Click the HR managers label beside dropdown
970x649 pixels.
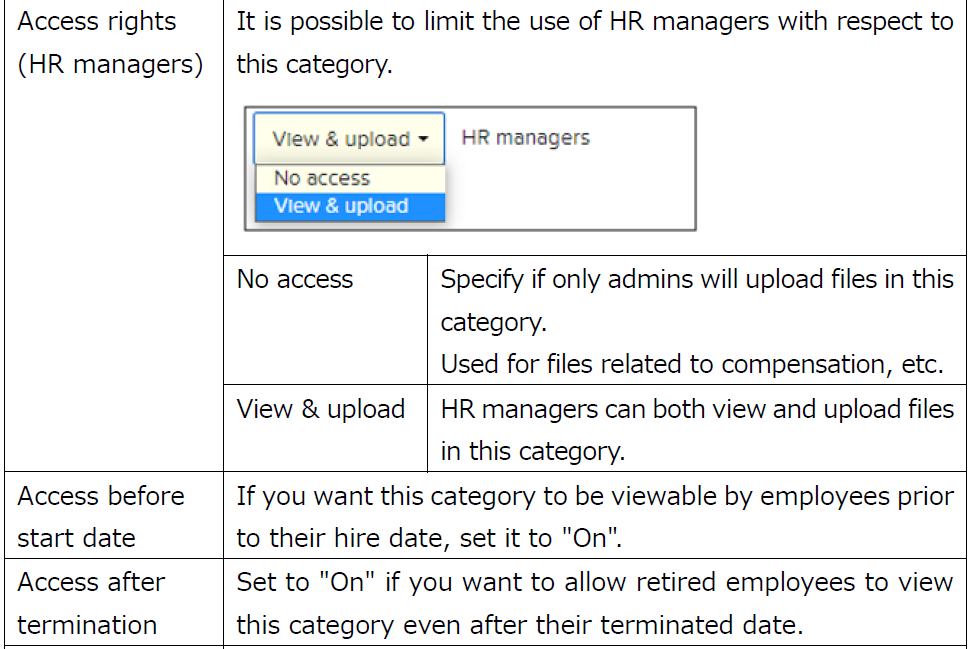(525, 138)
